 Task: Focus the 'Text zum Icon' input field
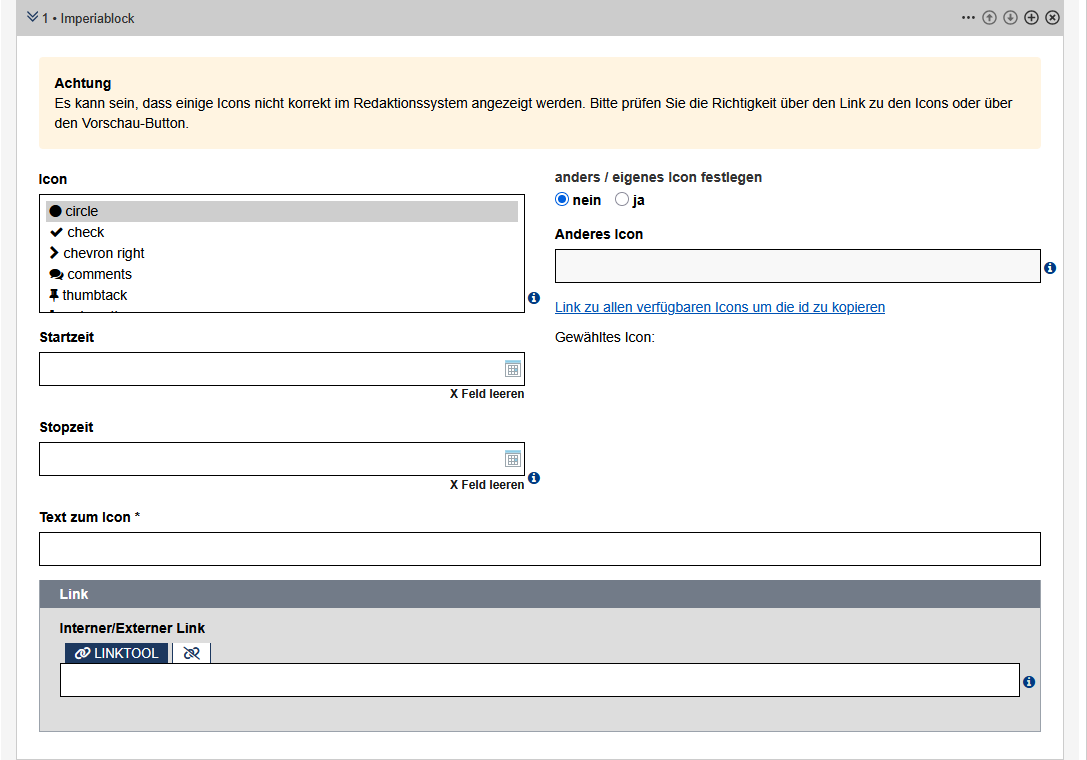[539, 549]
